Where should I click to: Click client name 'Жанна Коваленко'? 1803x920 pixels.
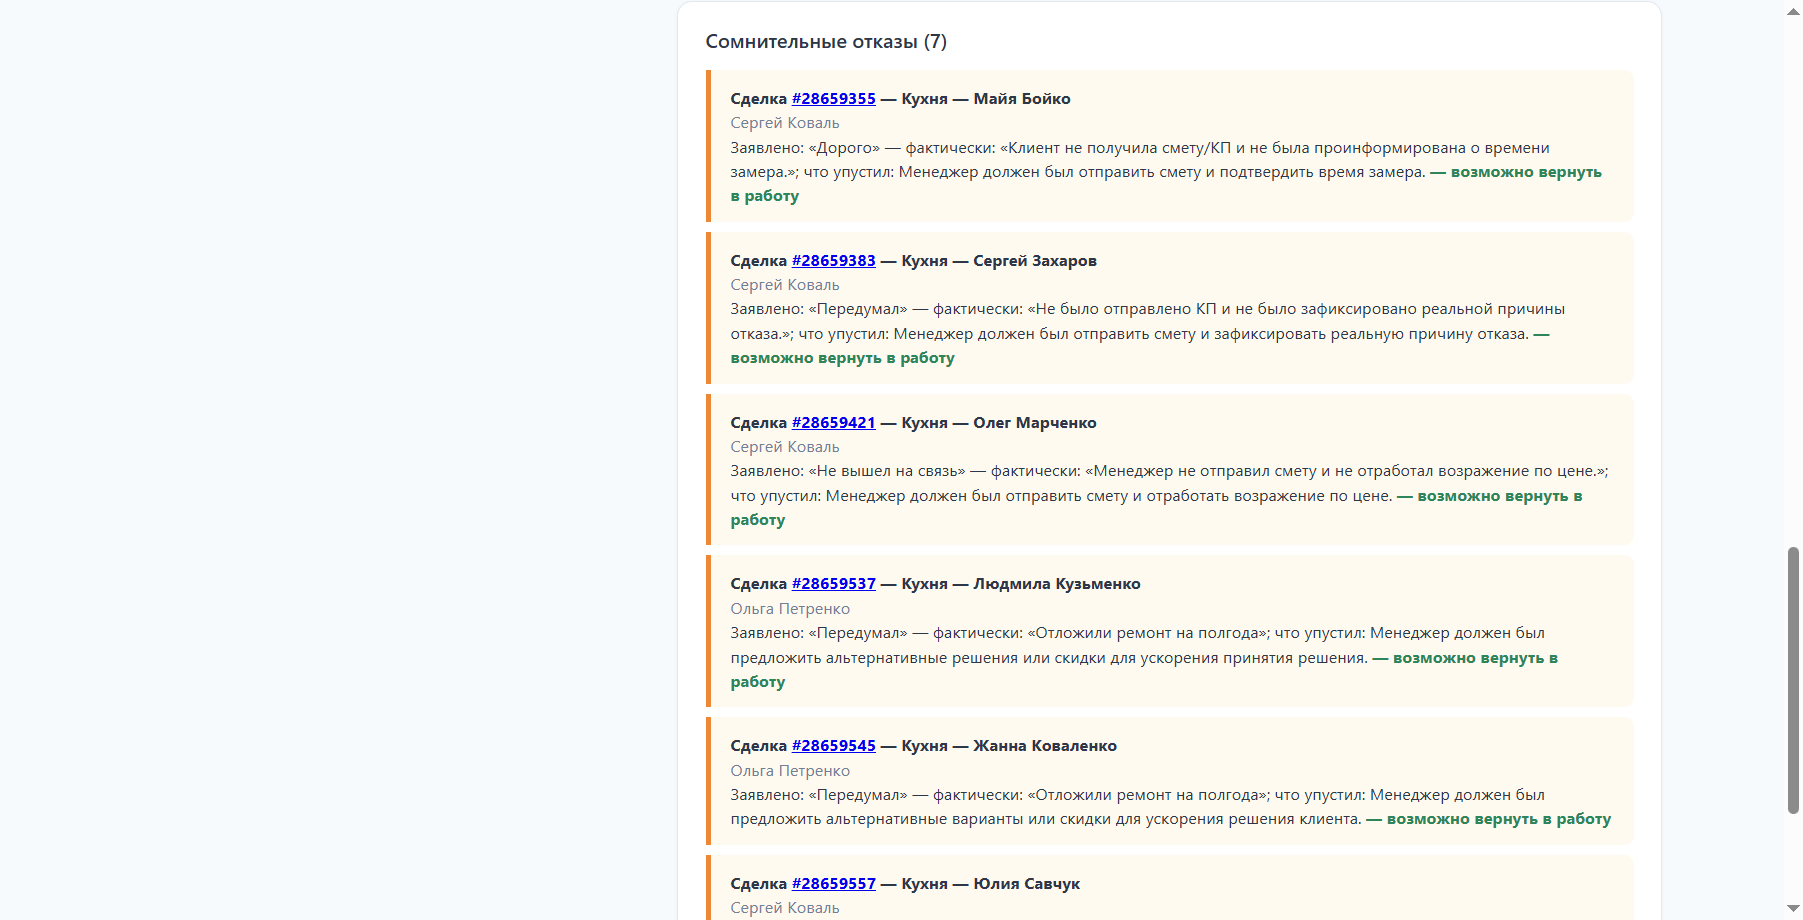coord(1045,746)
